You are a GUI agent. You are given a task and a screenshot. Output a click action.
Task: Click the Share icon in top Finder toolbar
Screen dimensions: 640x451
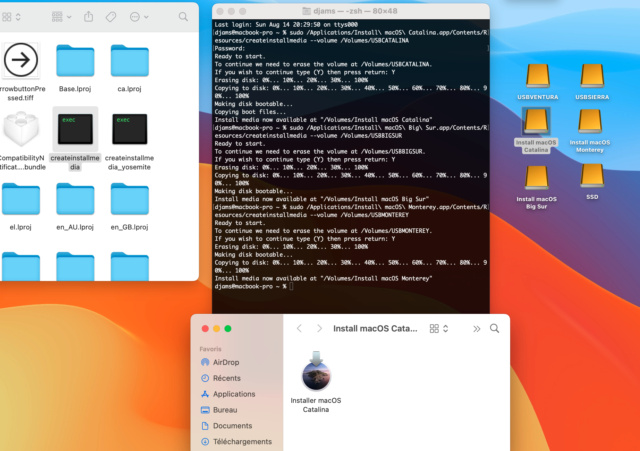[88, 17]
